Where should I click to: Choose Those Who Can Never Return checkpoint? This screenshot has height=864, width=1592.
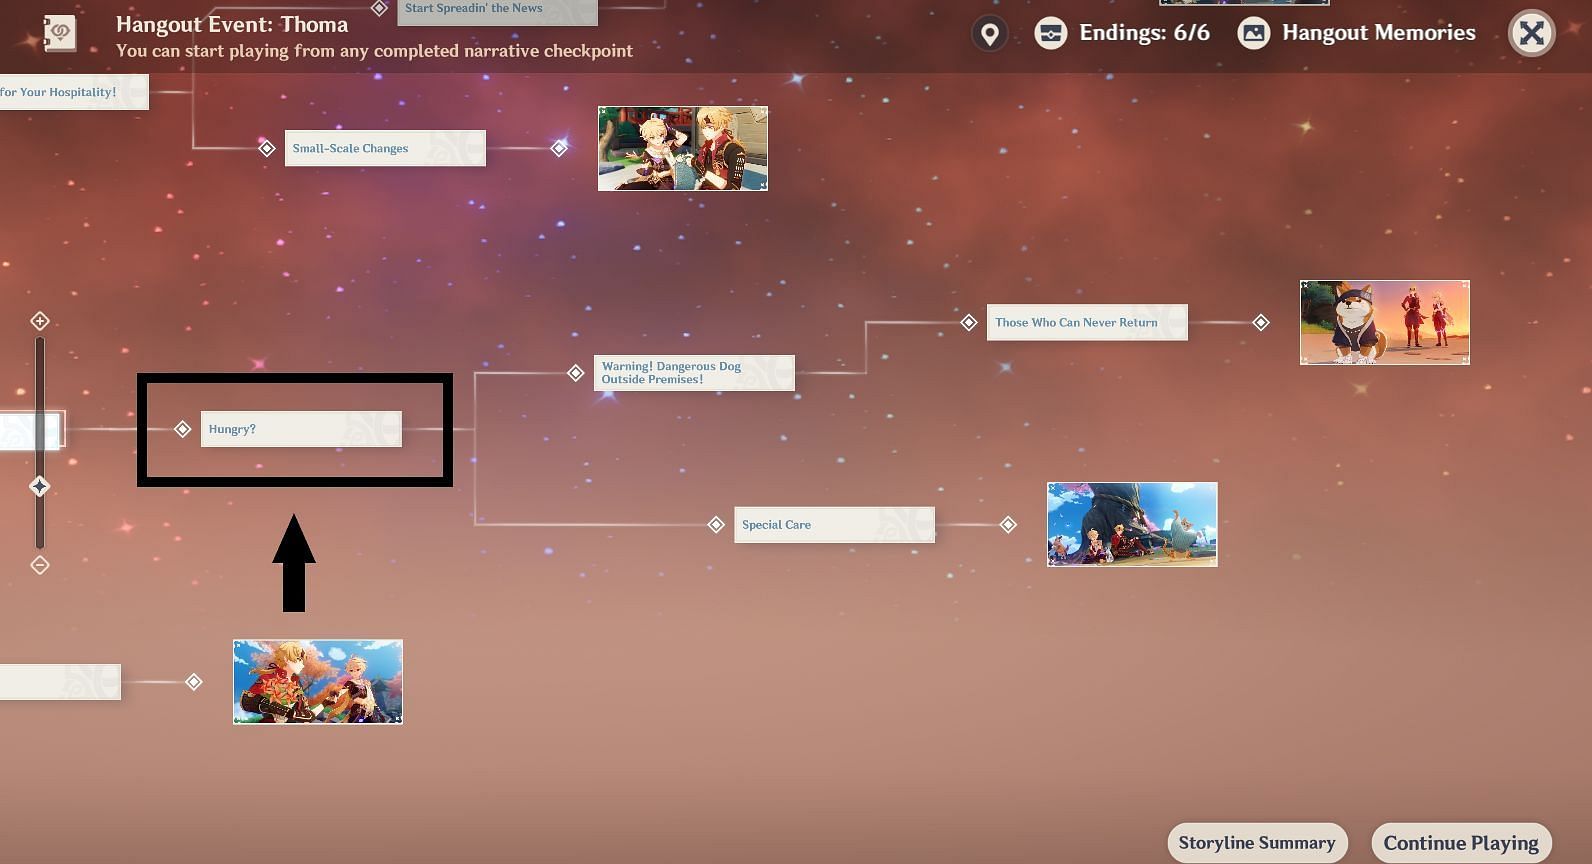click(x=1086, y=322)
